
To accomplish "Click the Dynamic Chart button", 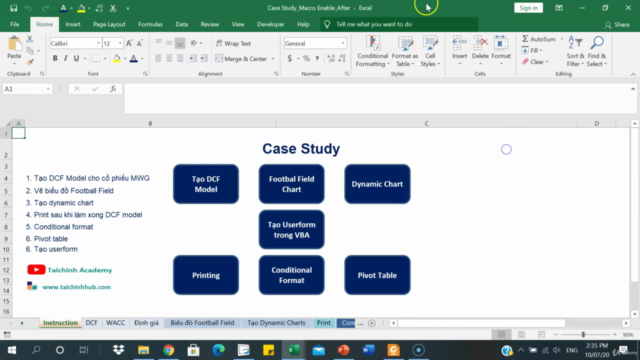I will coord(377,184).
